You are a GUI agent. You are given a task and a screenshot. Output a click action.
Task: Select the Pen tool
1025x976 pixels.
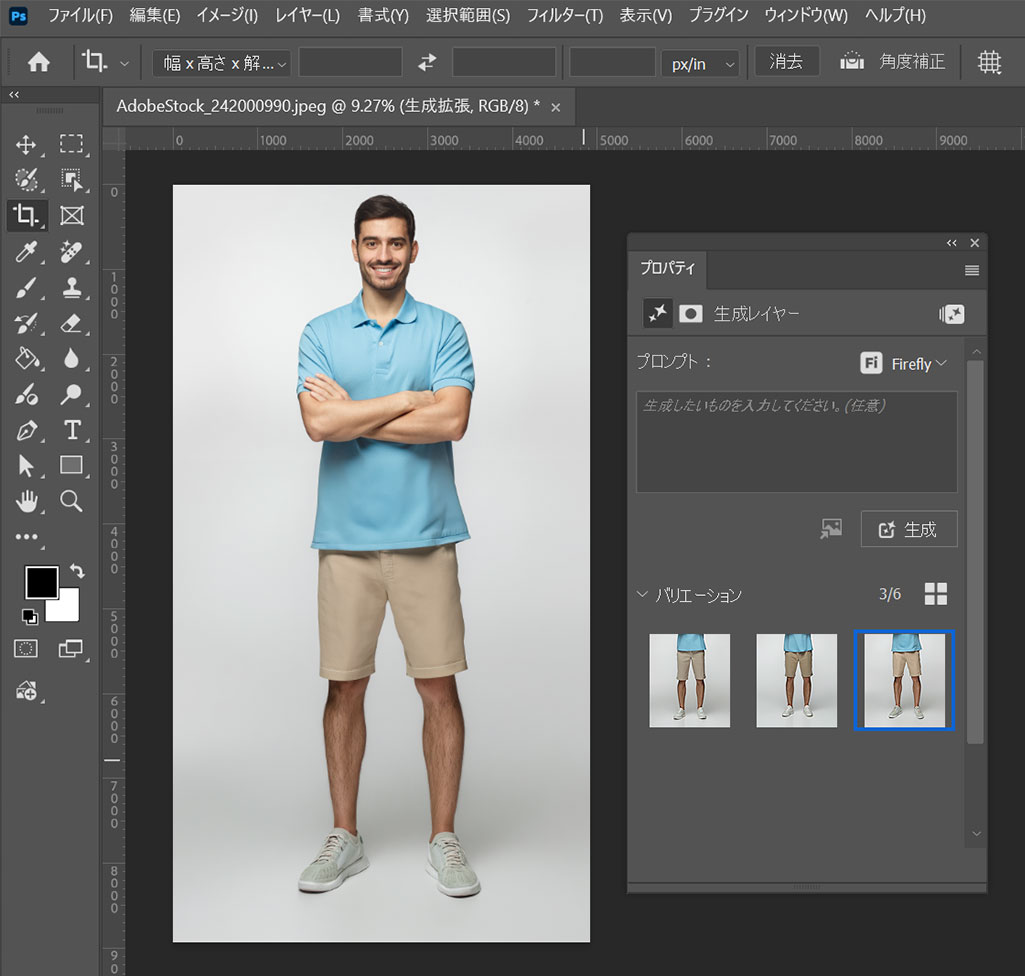click(x=26, y=430)
